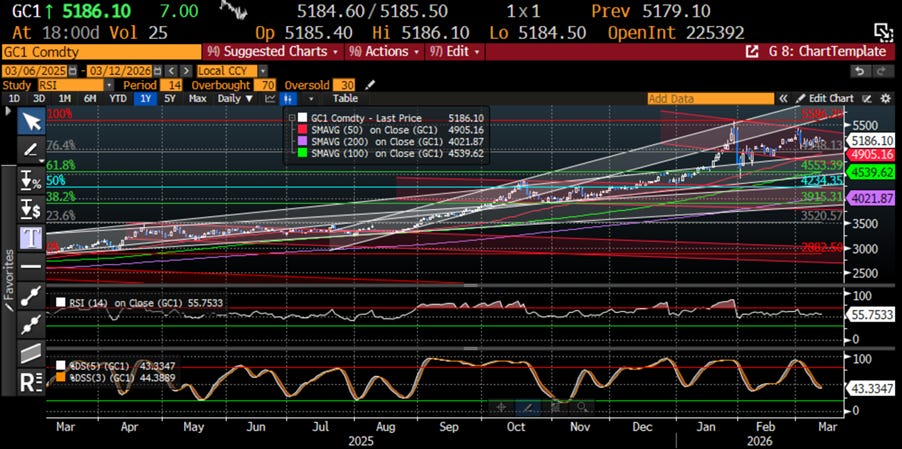Choose the horizontal line tool
Image resolution: width=902 pixels, height=449 pixels.
[x=31, y=266]
